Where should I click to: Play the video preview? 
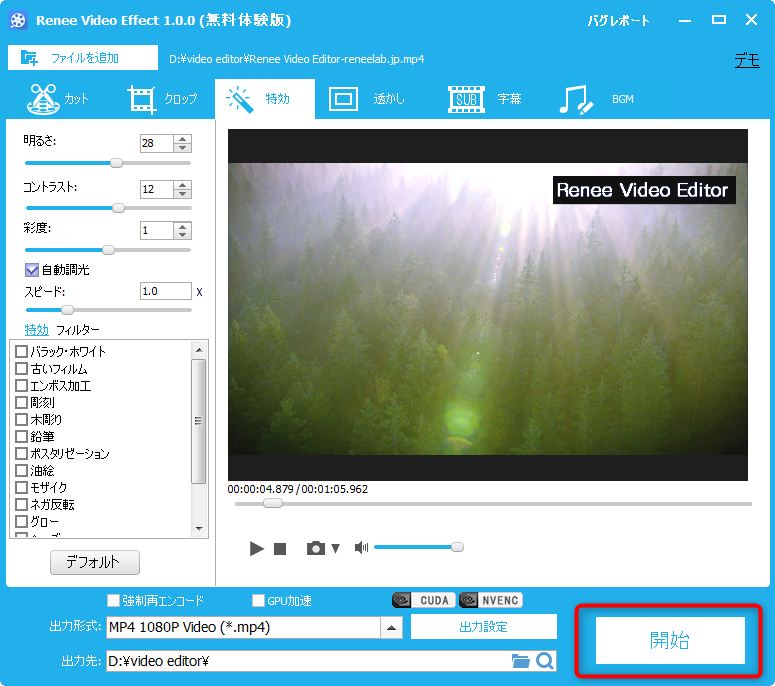pos(257,549)
